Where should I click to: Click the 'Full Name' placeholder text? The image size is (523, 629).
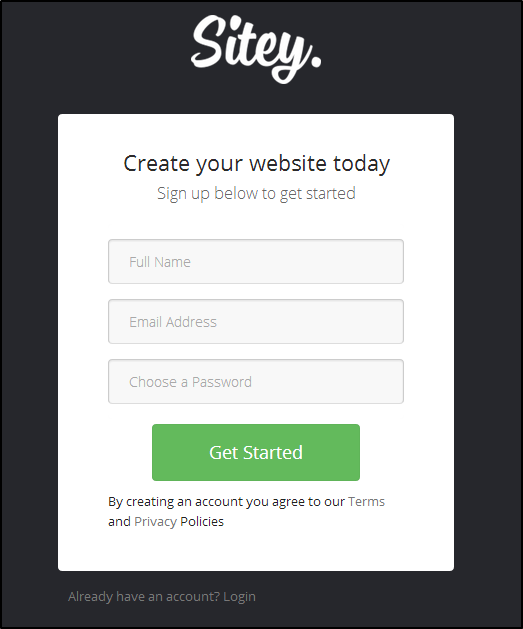[x=160, y=262]
